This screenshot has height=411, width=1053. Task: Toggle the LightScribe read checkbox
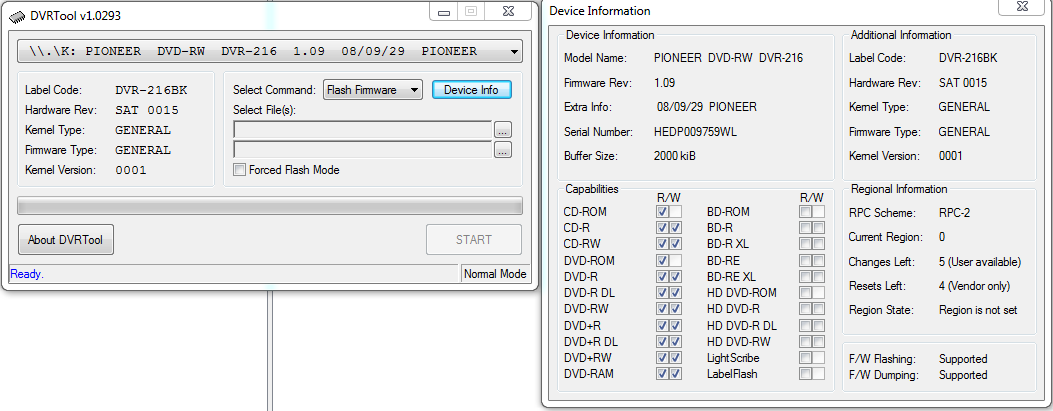pyautogui.click(x=805, y=358)
